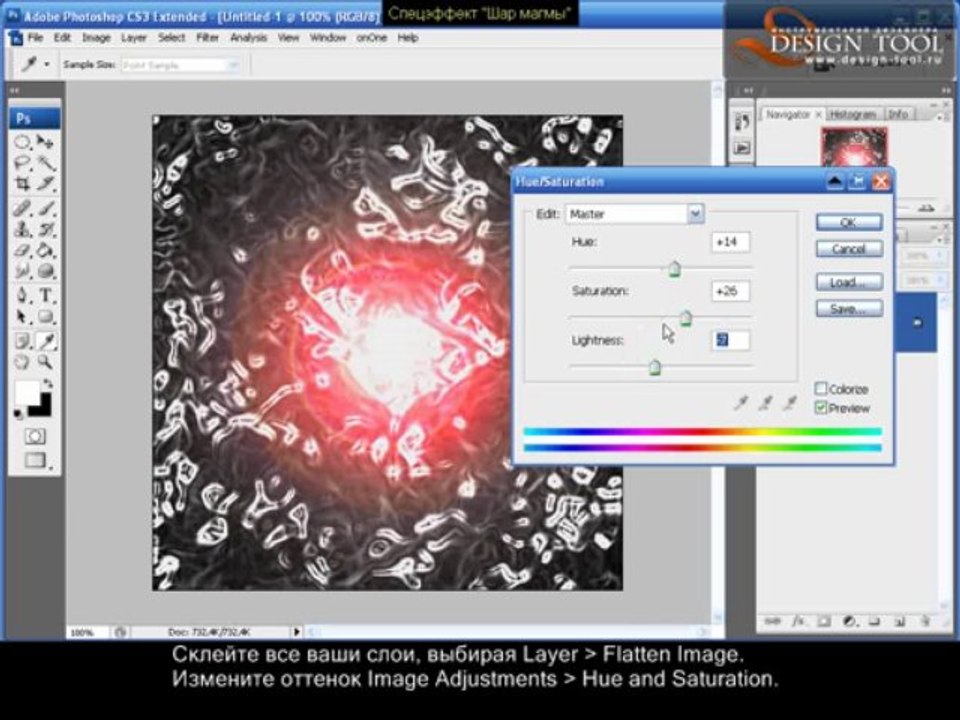Open the Sample Size dropdown
960x720 pixels.
pos(180,65)
